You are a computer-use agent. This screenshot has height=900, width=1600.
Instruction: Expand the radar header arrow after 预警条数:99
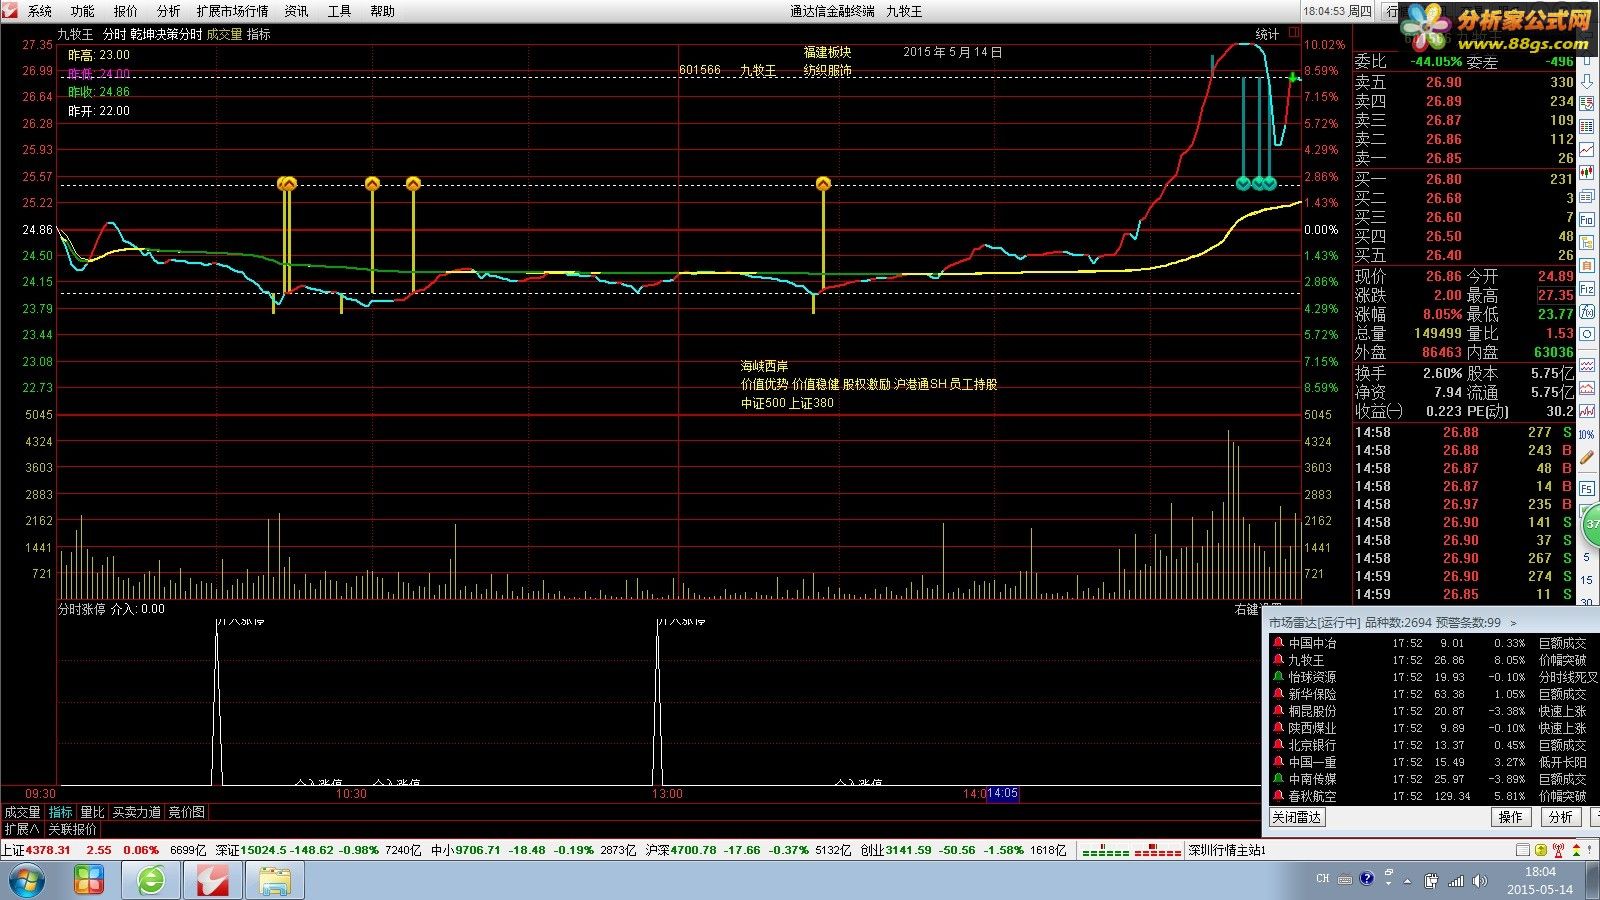[1513, 622]
